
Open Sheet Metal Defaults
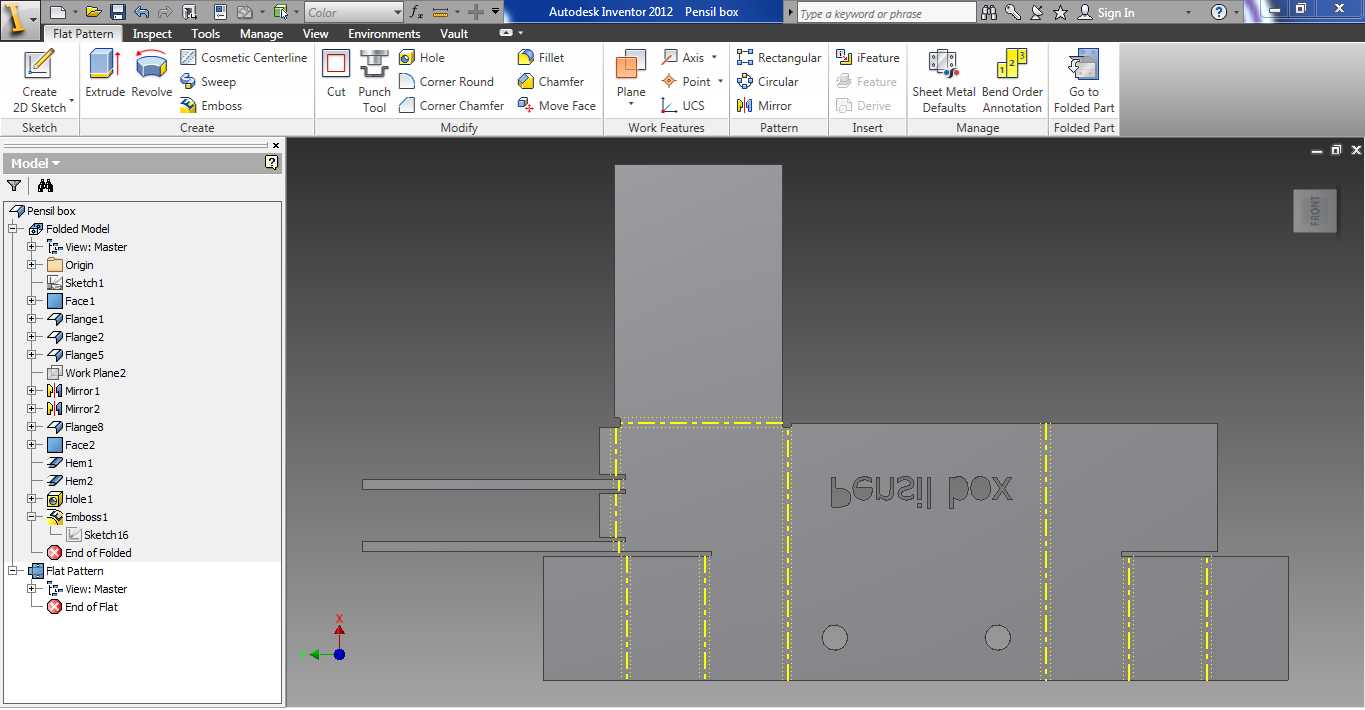click(943, 80)
